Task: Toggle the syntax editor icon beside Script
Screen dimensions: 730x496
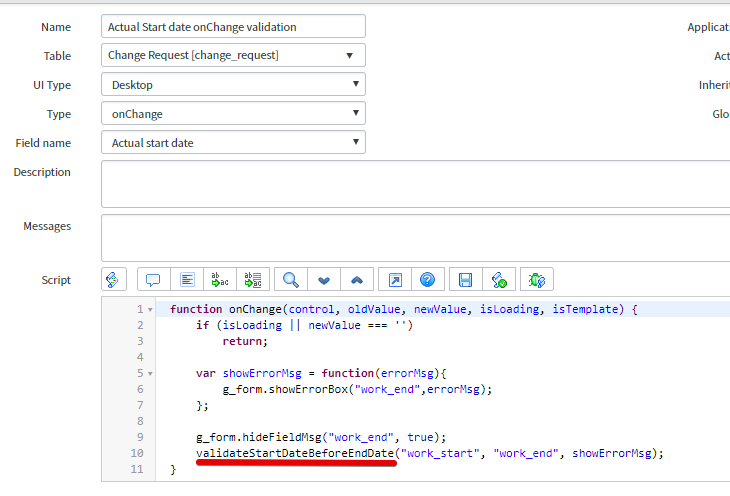Action: pyautogui.click(x=113, y=280)
